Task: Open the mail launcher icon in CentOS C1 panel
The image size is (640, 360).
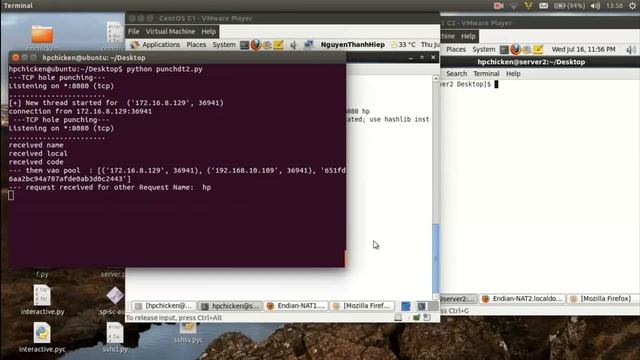Action: 267,45
